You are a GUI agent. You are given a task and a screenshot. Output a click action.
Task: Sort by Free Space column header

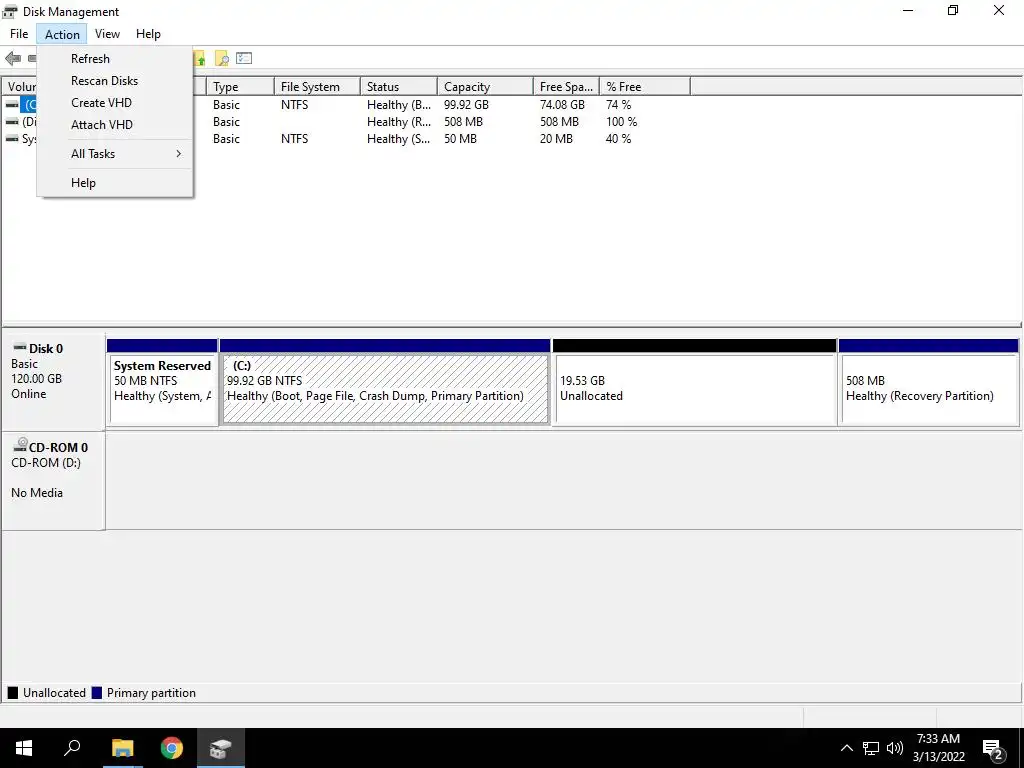click(566, 86)
